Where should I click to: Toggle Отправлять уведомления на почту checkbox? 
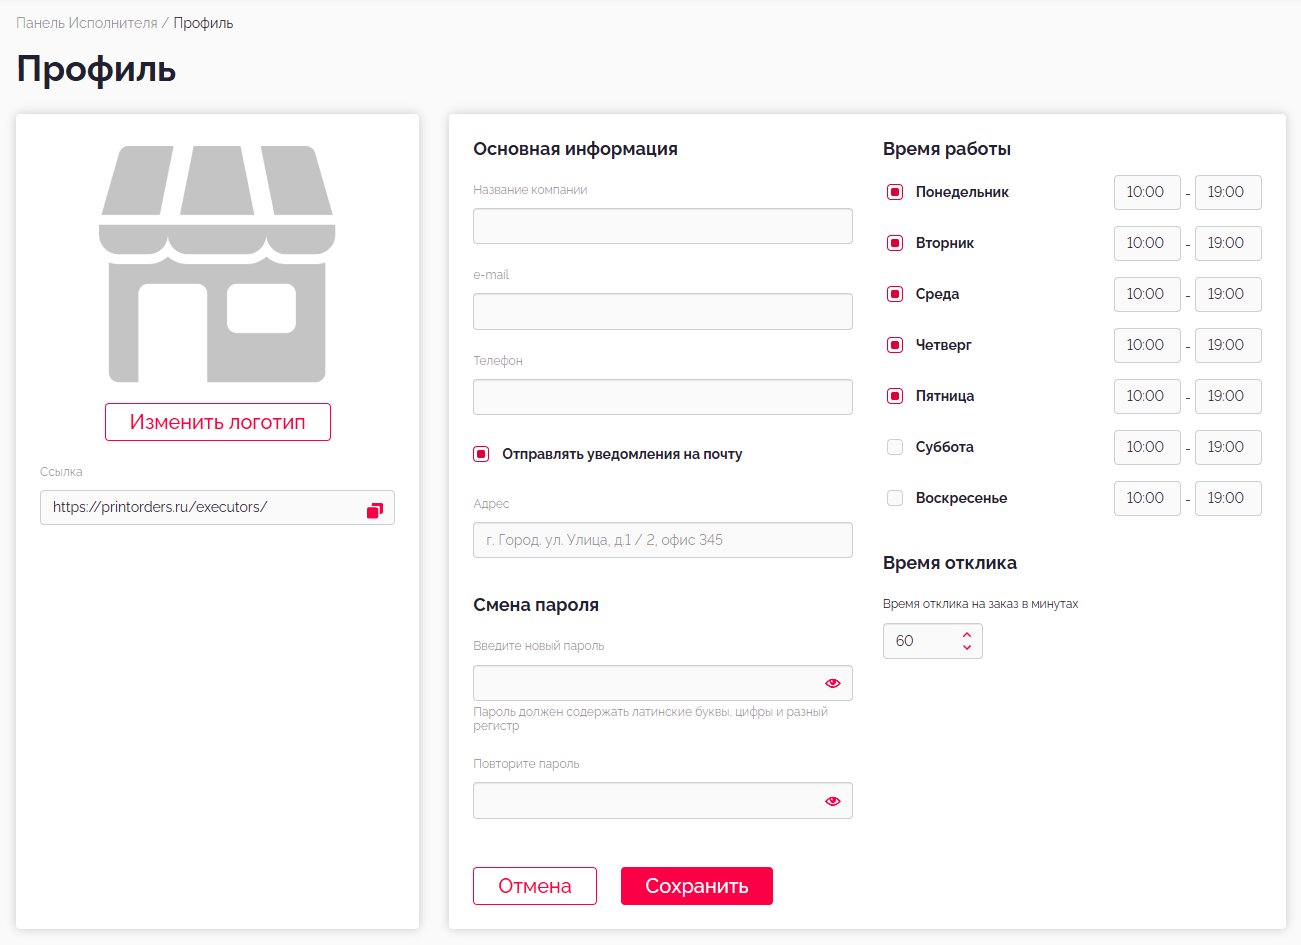(481, 454)
